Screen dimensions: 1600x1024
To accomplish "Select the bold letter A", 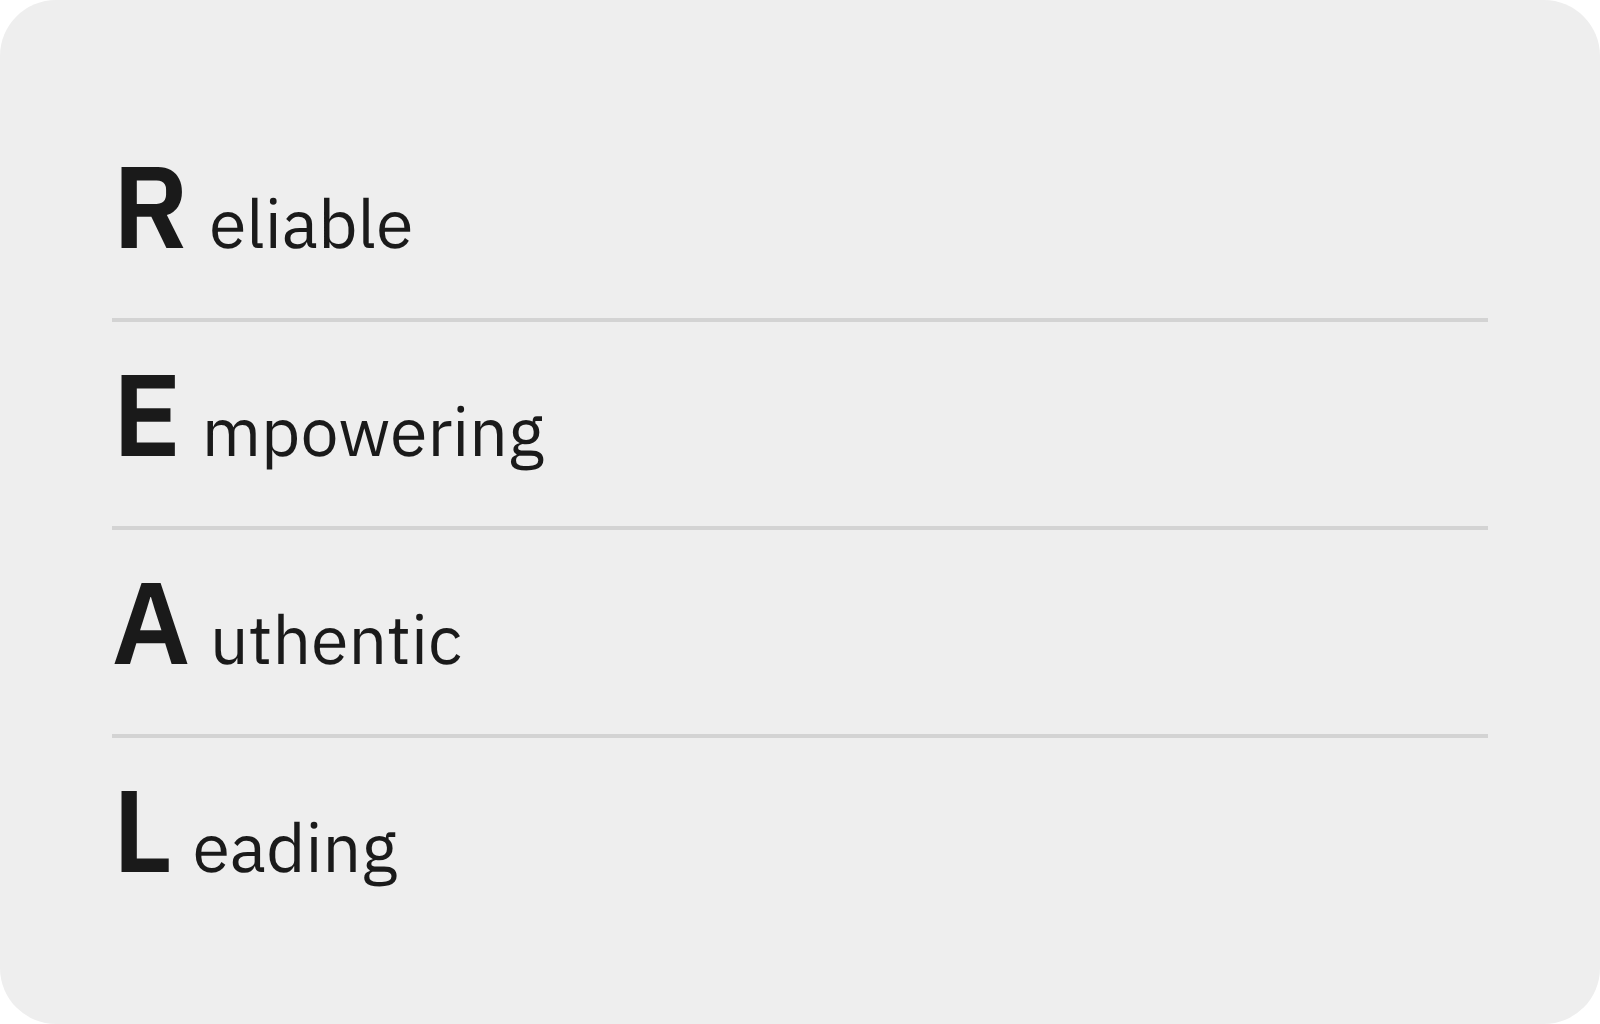I will (x=151, y=625).
